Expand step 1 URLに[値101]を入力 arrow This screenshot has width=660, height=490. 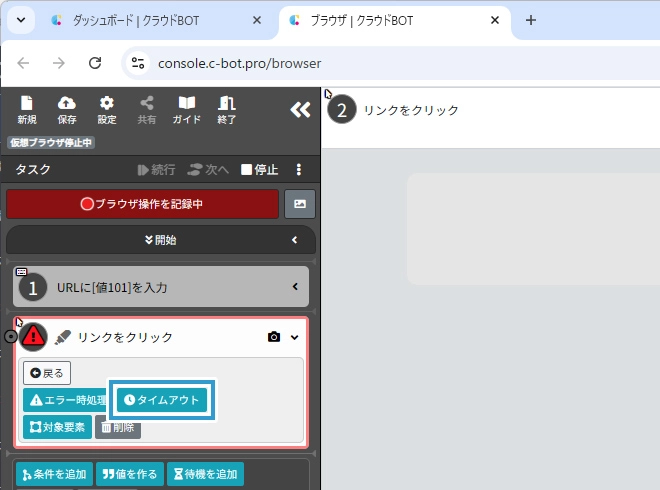tap(295, 287)
